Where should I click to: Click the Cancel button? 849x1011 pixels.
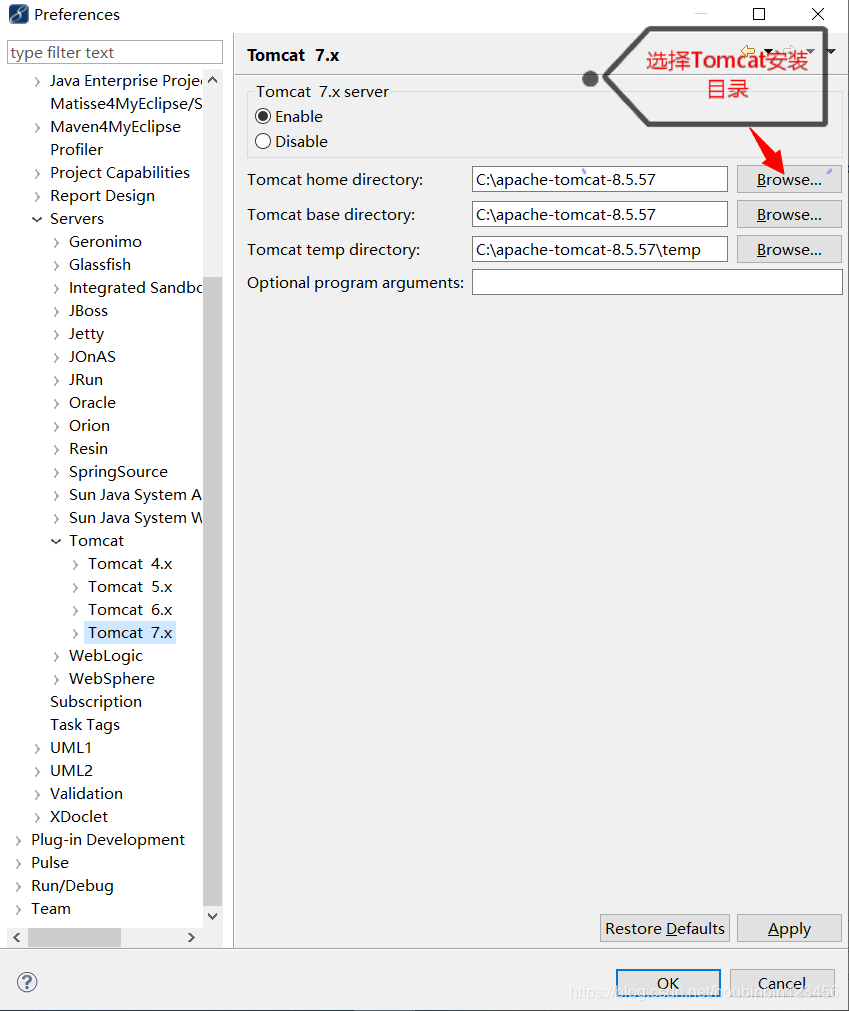(x=782, y=983)
